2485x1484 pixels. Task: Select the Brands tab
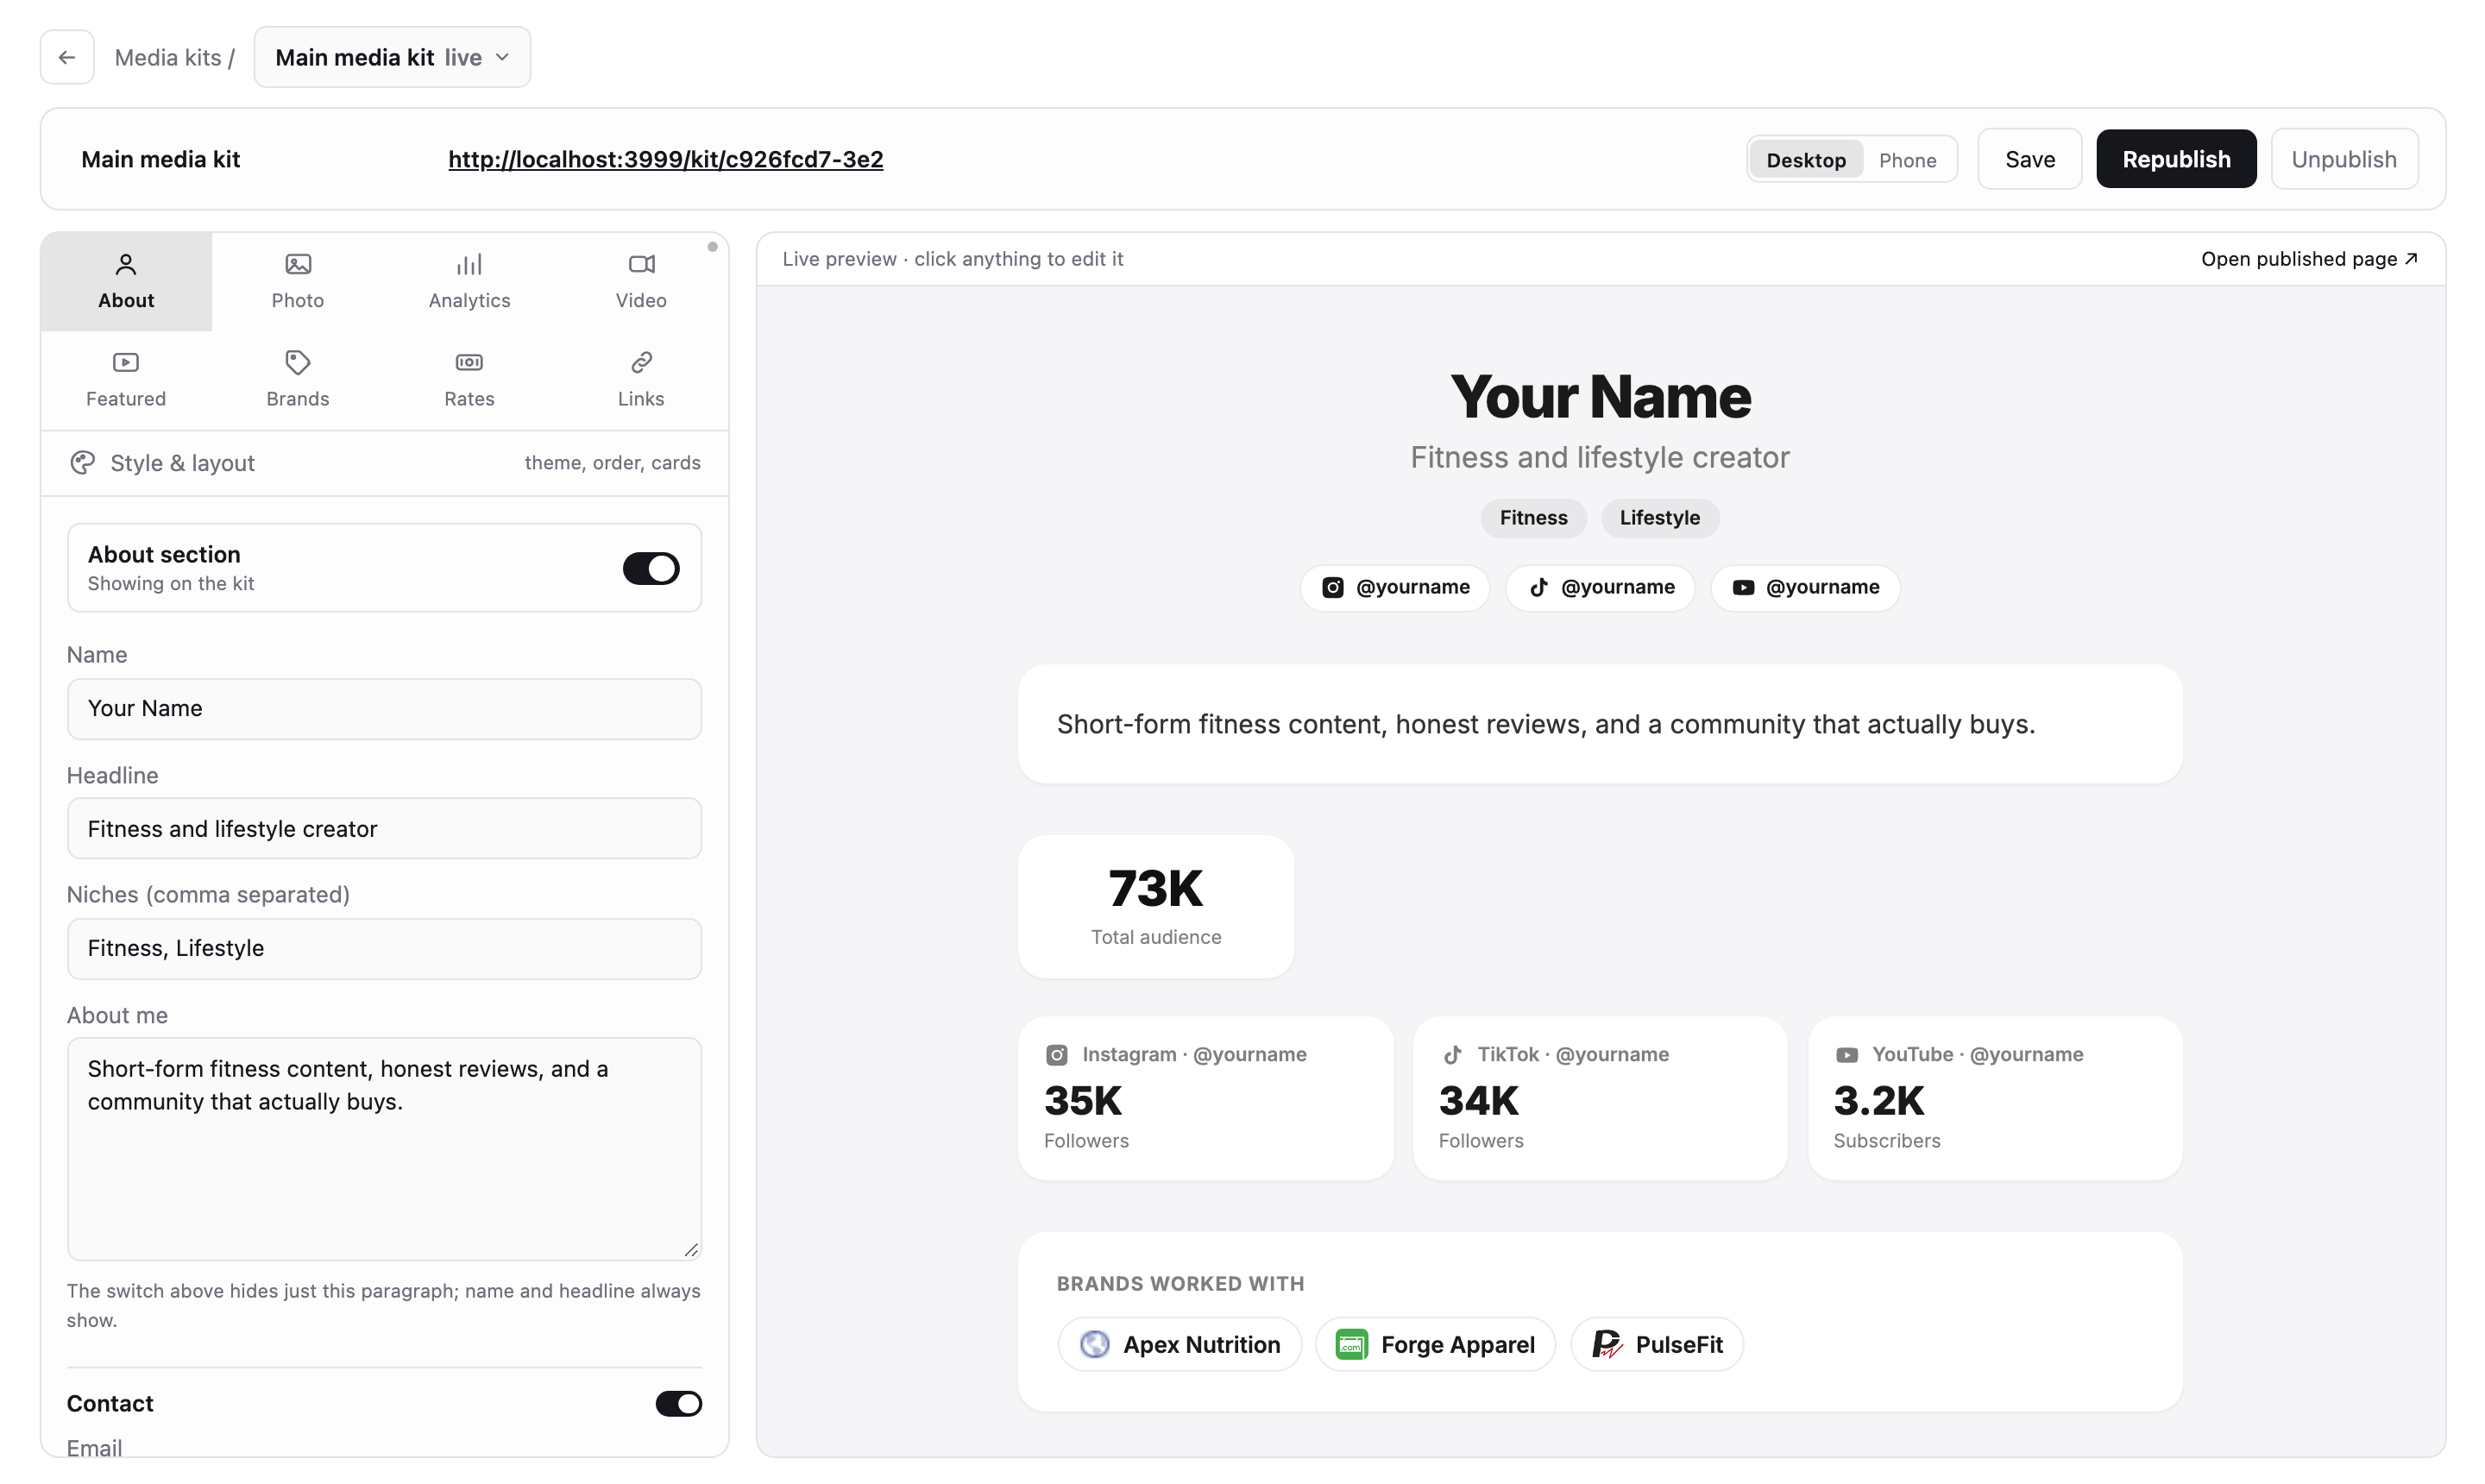point(298,380)
